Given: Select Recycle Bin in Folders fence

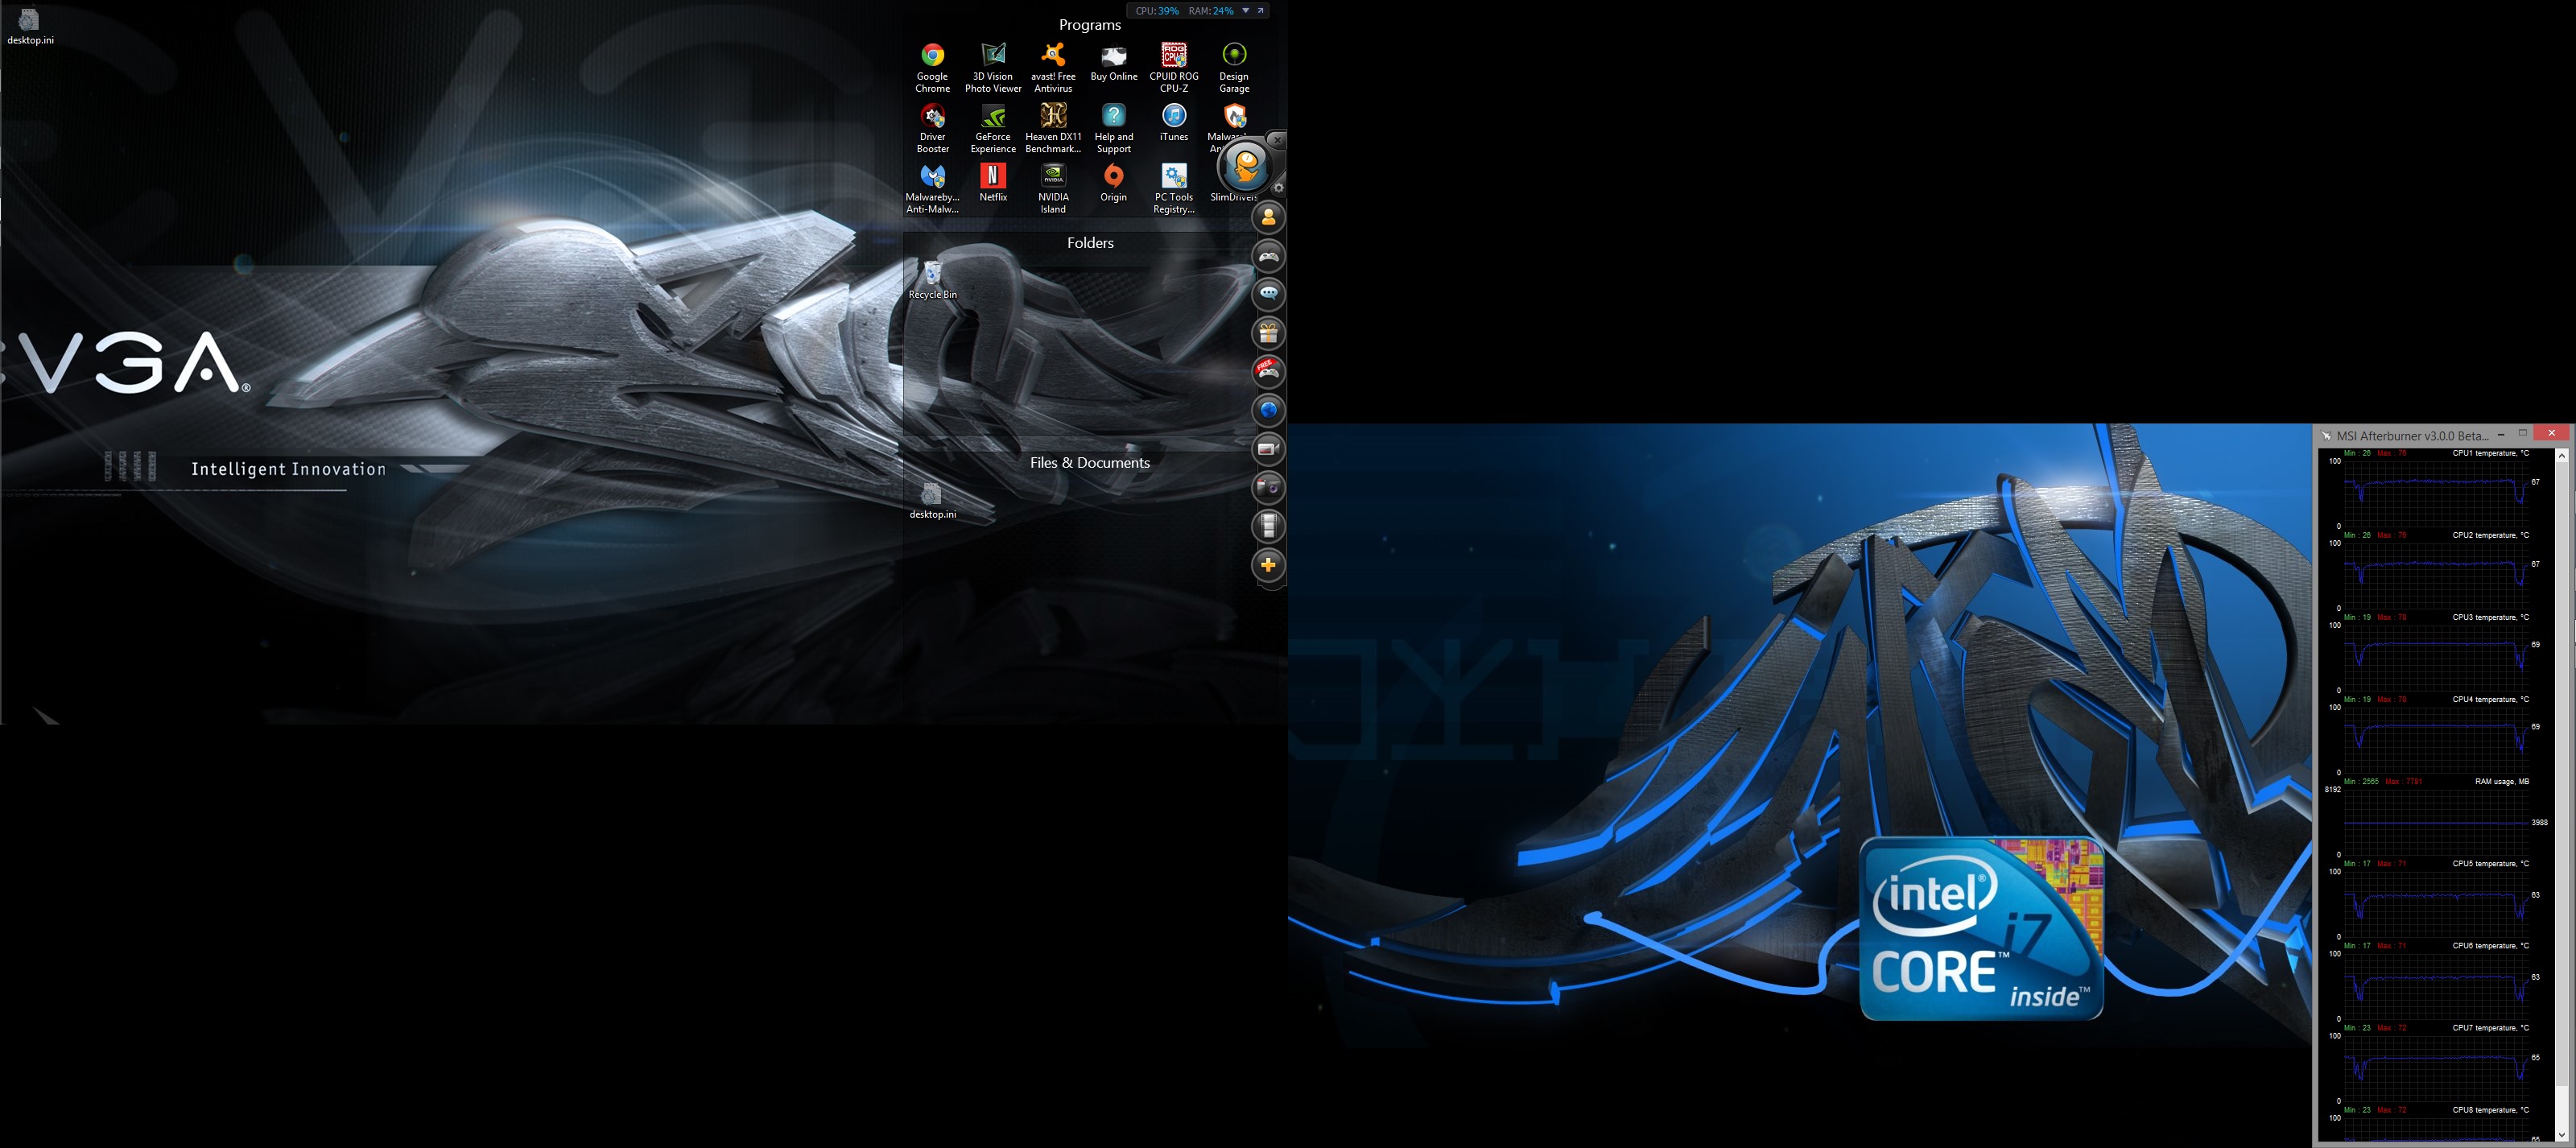Looking at the screenshot, I should point(932,279).
